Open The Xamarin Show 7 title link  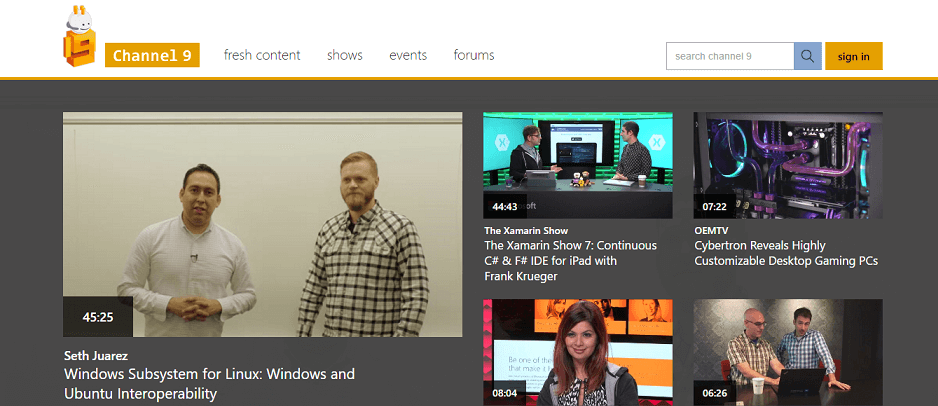pyautogui.click(x=571, y=261)
